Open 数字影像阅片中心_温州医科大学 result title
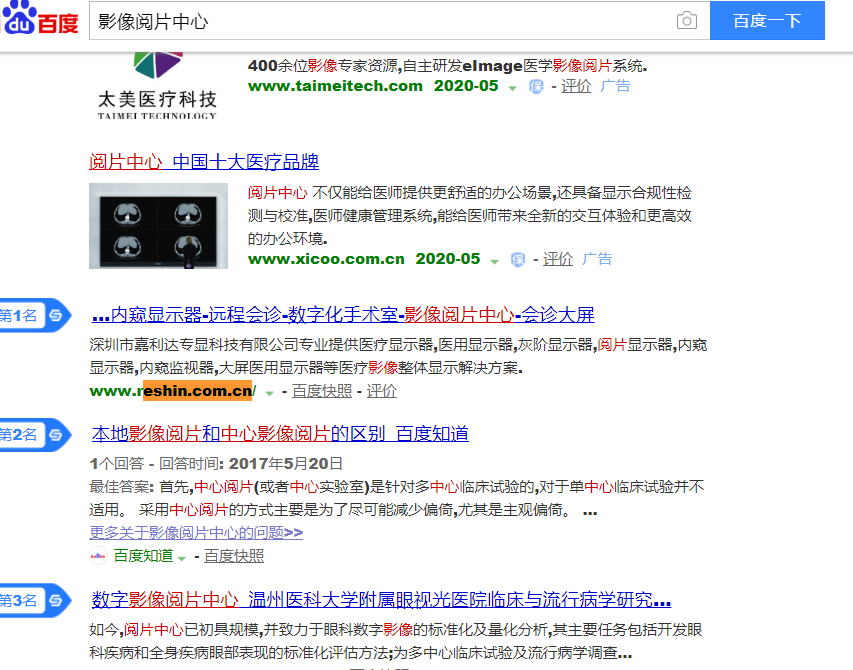The image size is (853, 670). click(381, 599)
